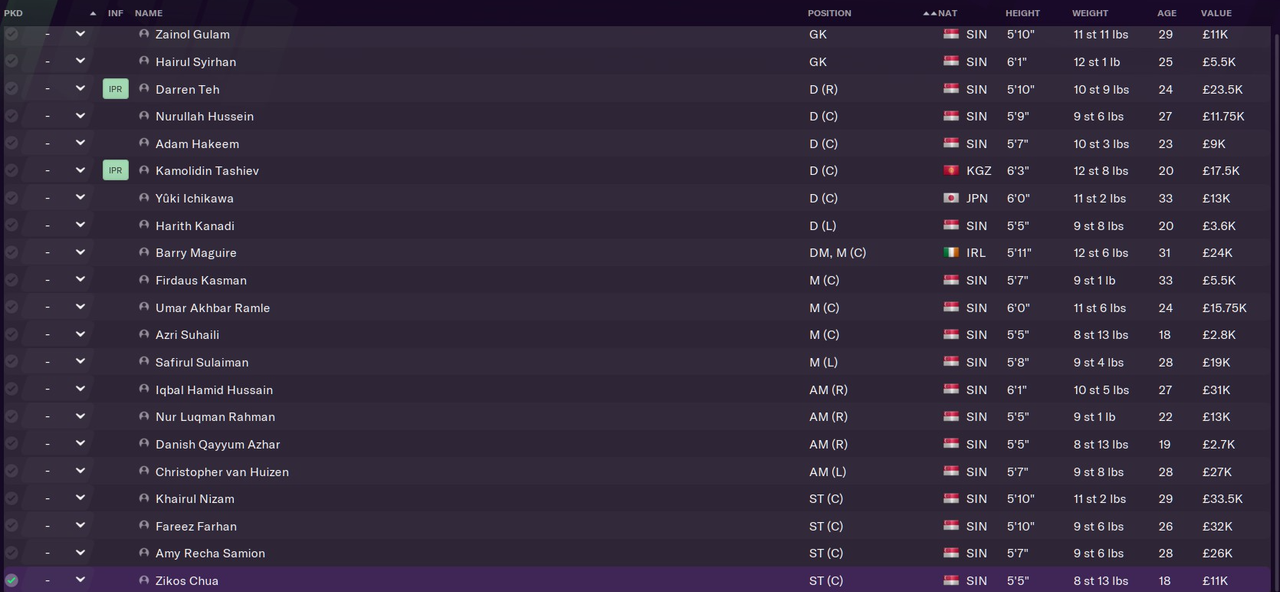The image size is (1280, 592).
Task: Click the Ireland flag for Barry Maguire
Action: click(x=951, y=253)
